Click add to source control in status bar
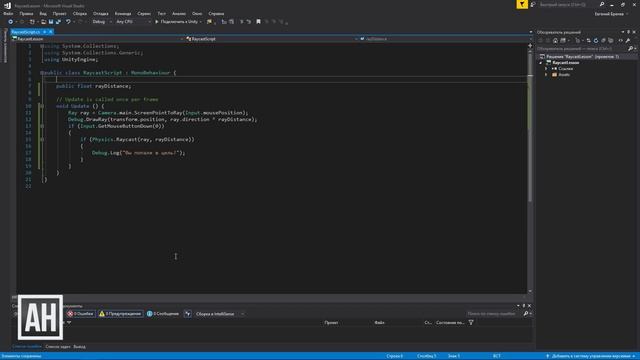 (x=589, y=356)
